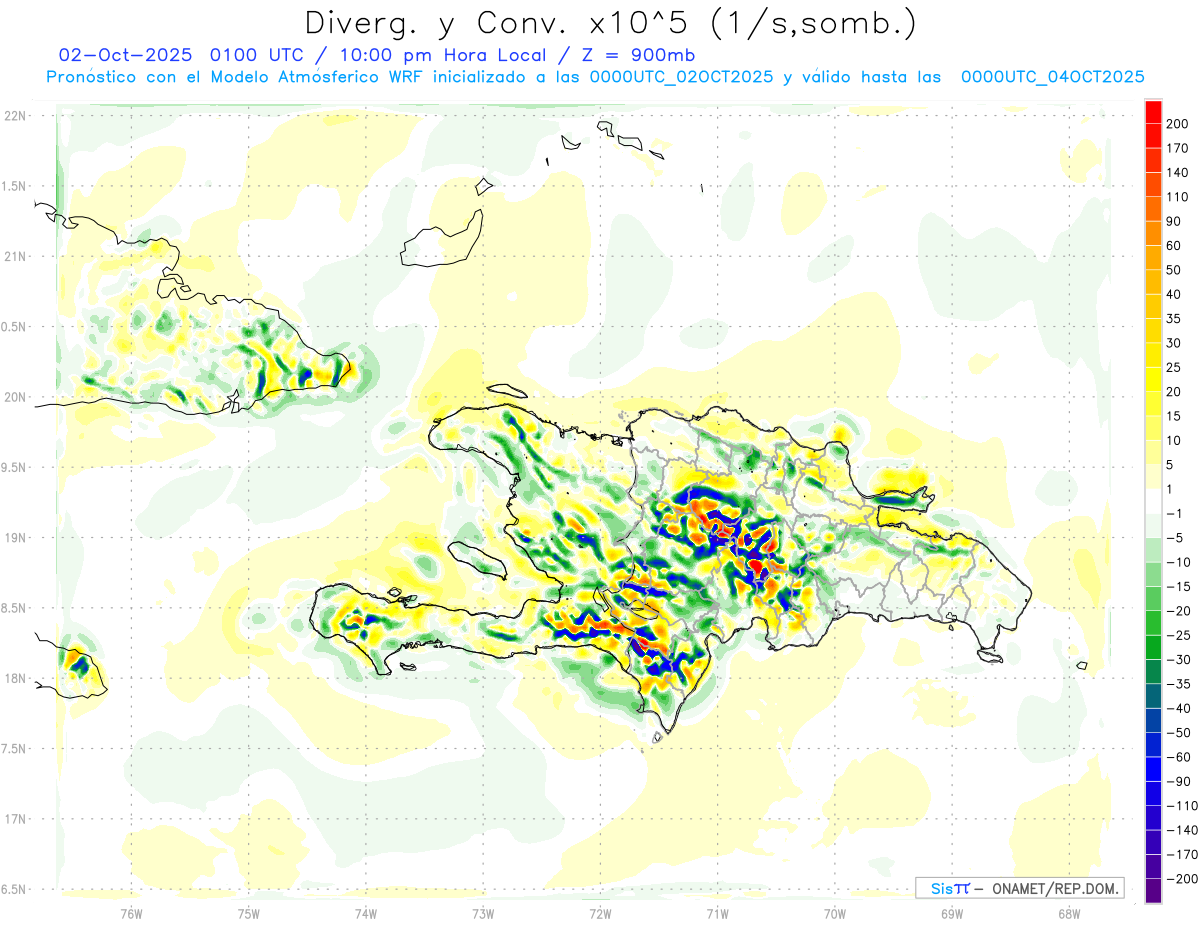Click longitude label '75W'
1200x927 pixels.
(x=248, y=912)
